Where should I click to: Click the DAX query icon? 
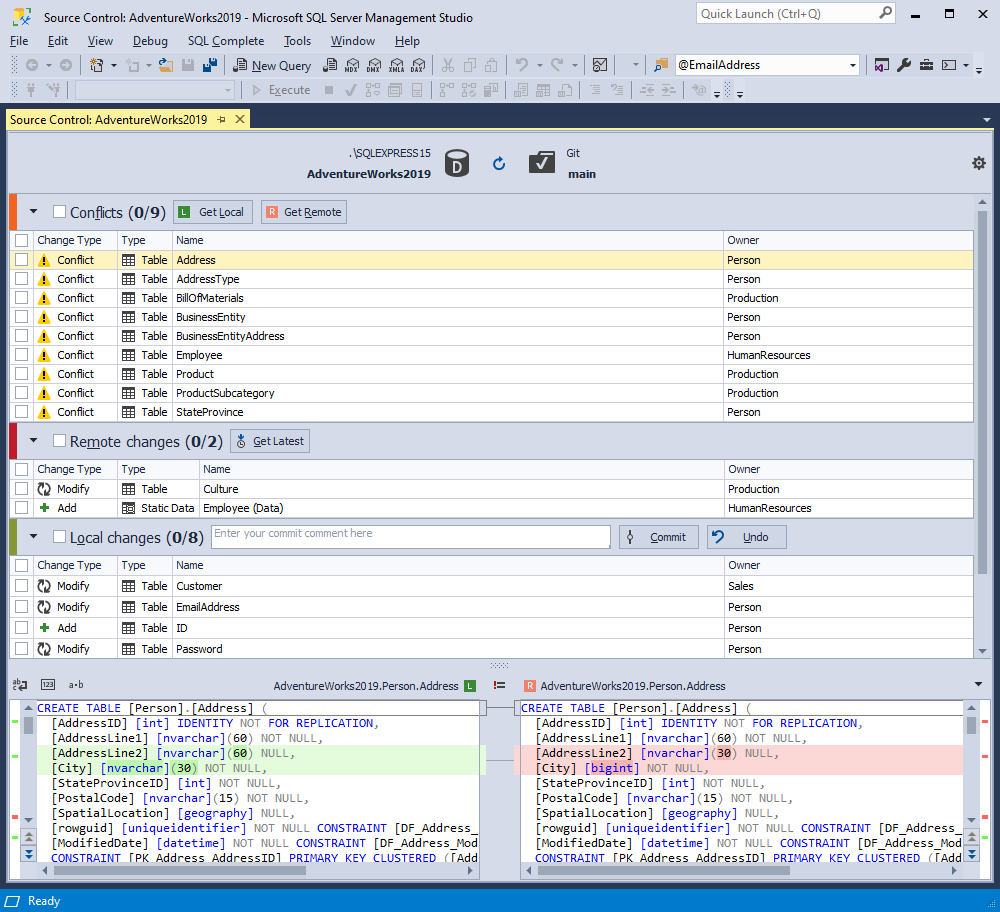tap(418, 65)
